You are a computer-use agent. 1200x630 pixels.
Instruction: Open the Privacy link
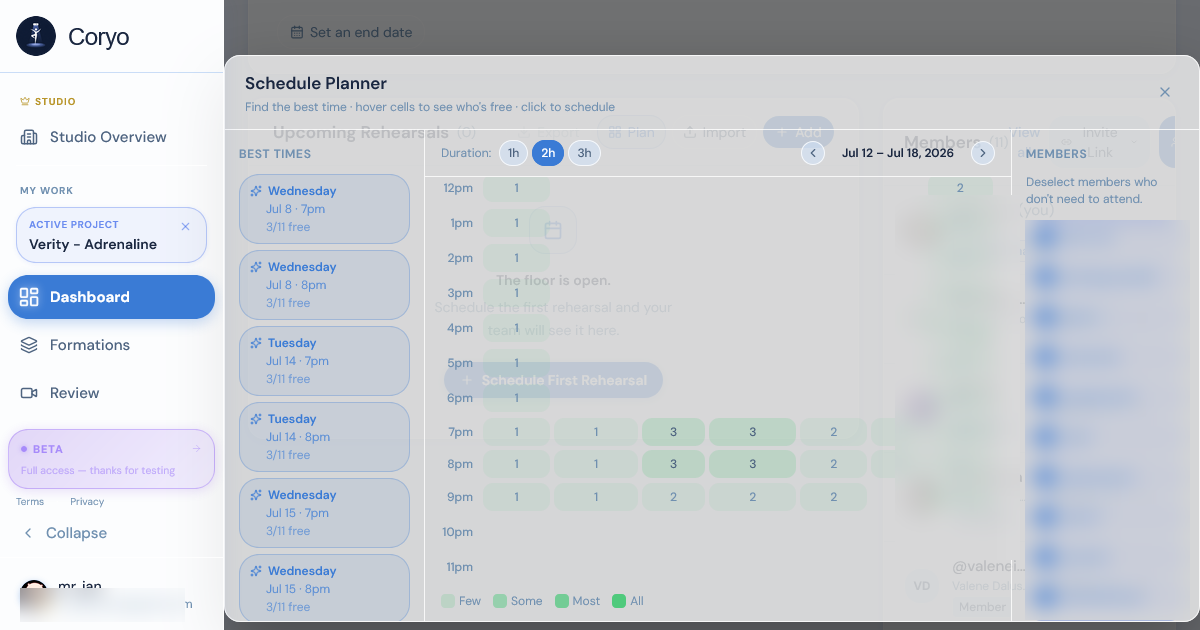click(x=87, y=502)
